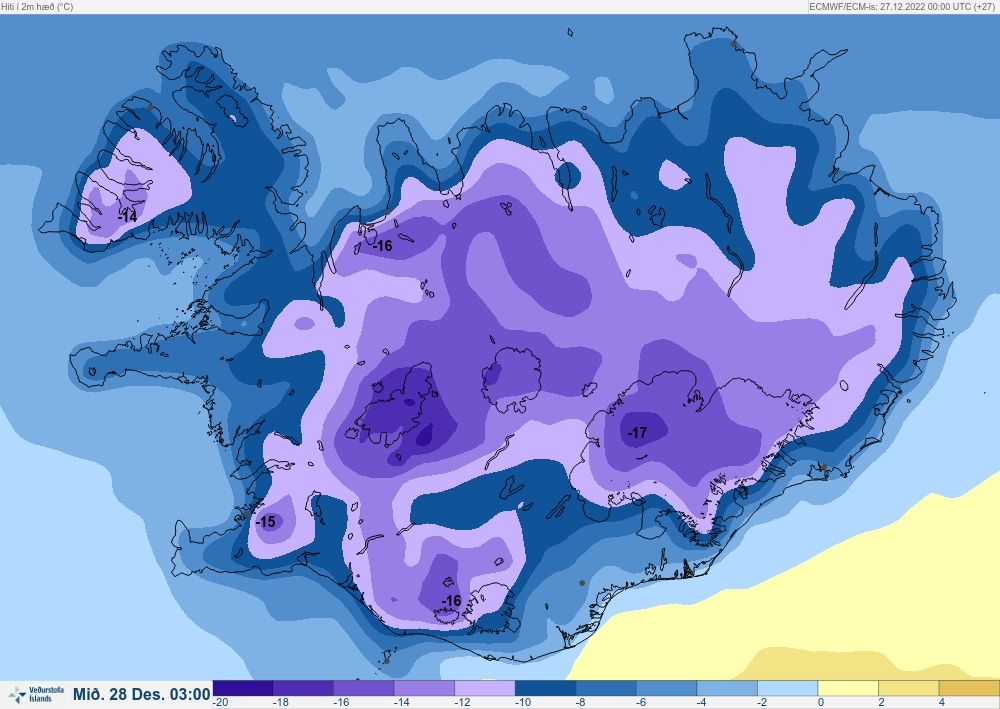The image size is (1000, 709).
Task: Pick the dark blue legend swatch between -10 and -8
Action: point(545,689)
